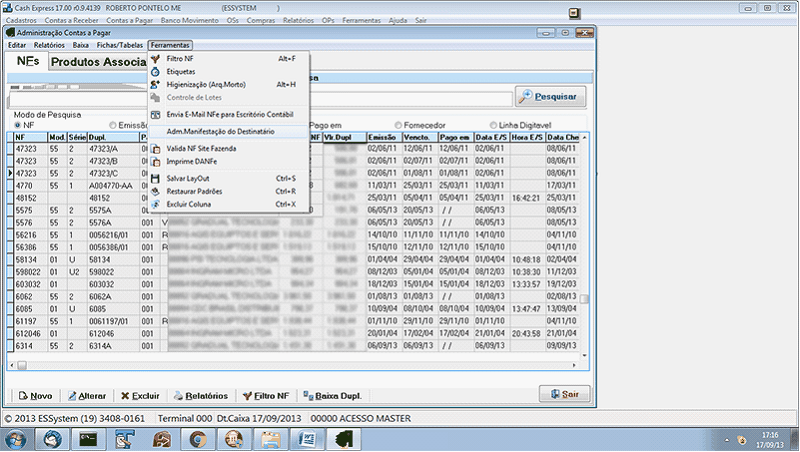Click the Salvar LayOut floppy disk icon

(x=155, y=178)
